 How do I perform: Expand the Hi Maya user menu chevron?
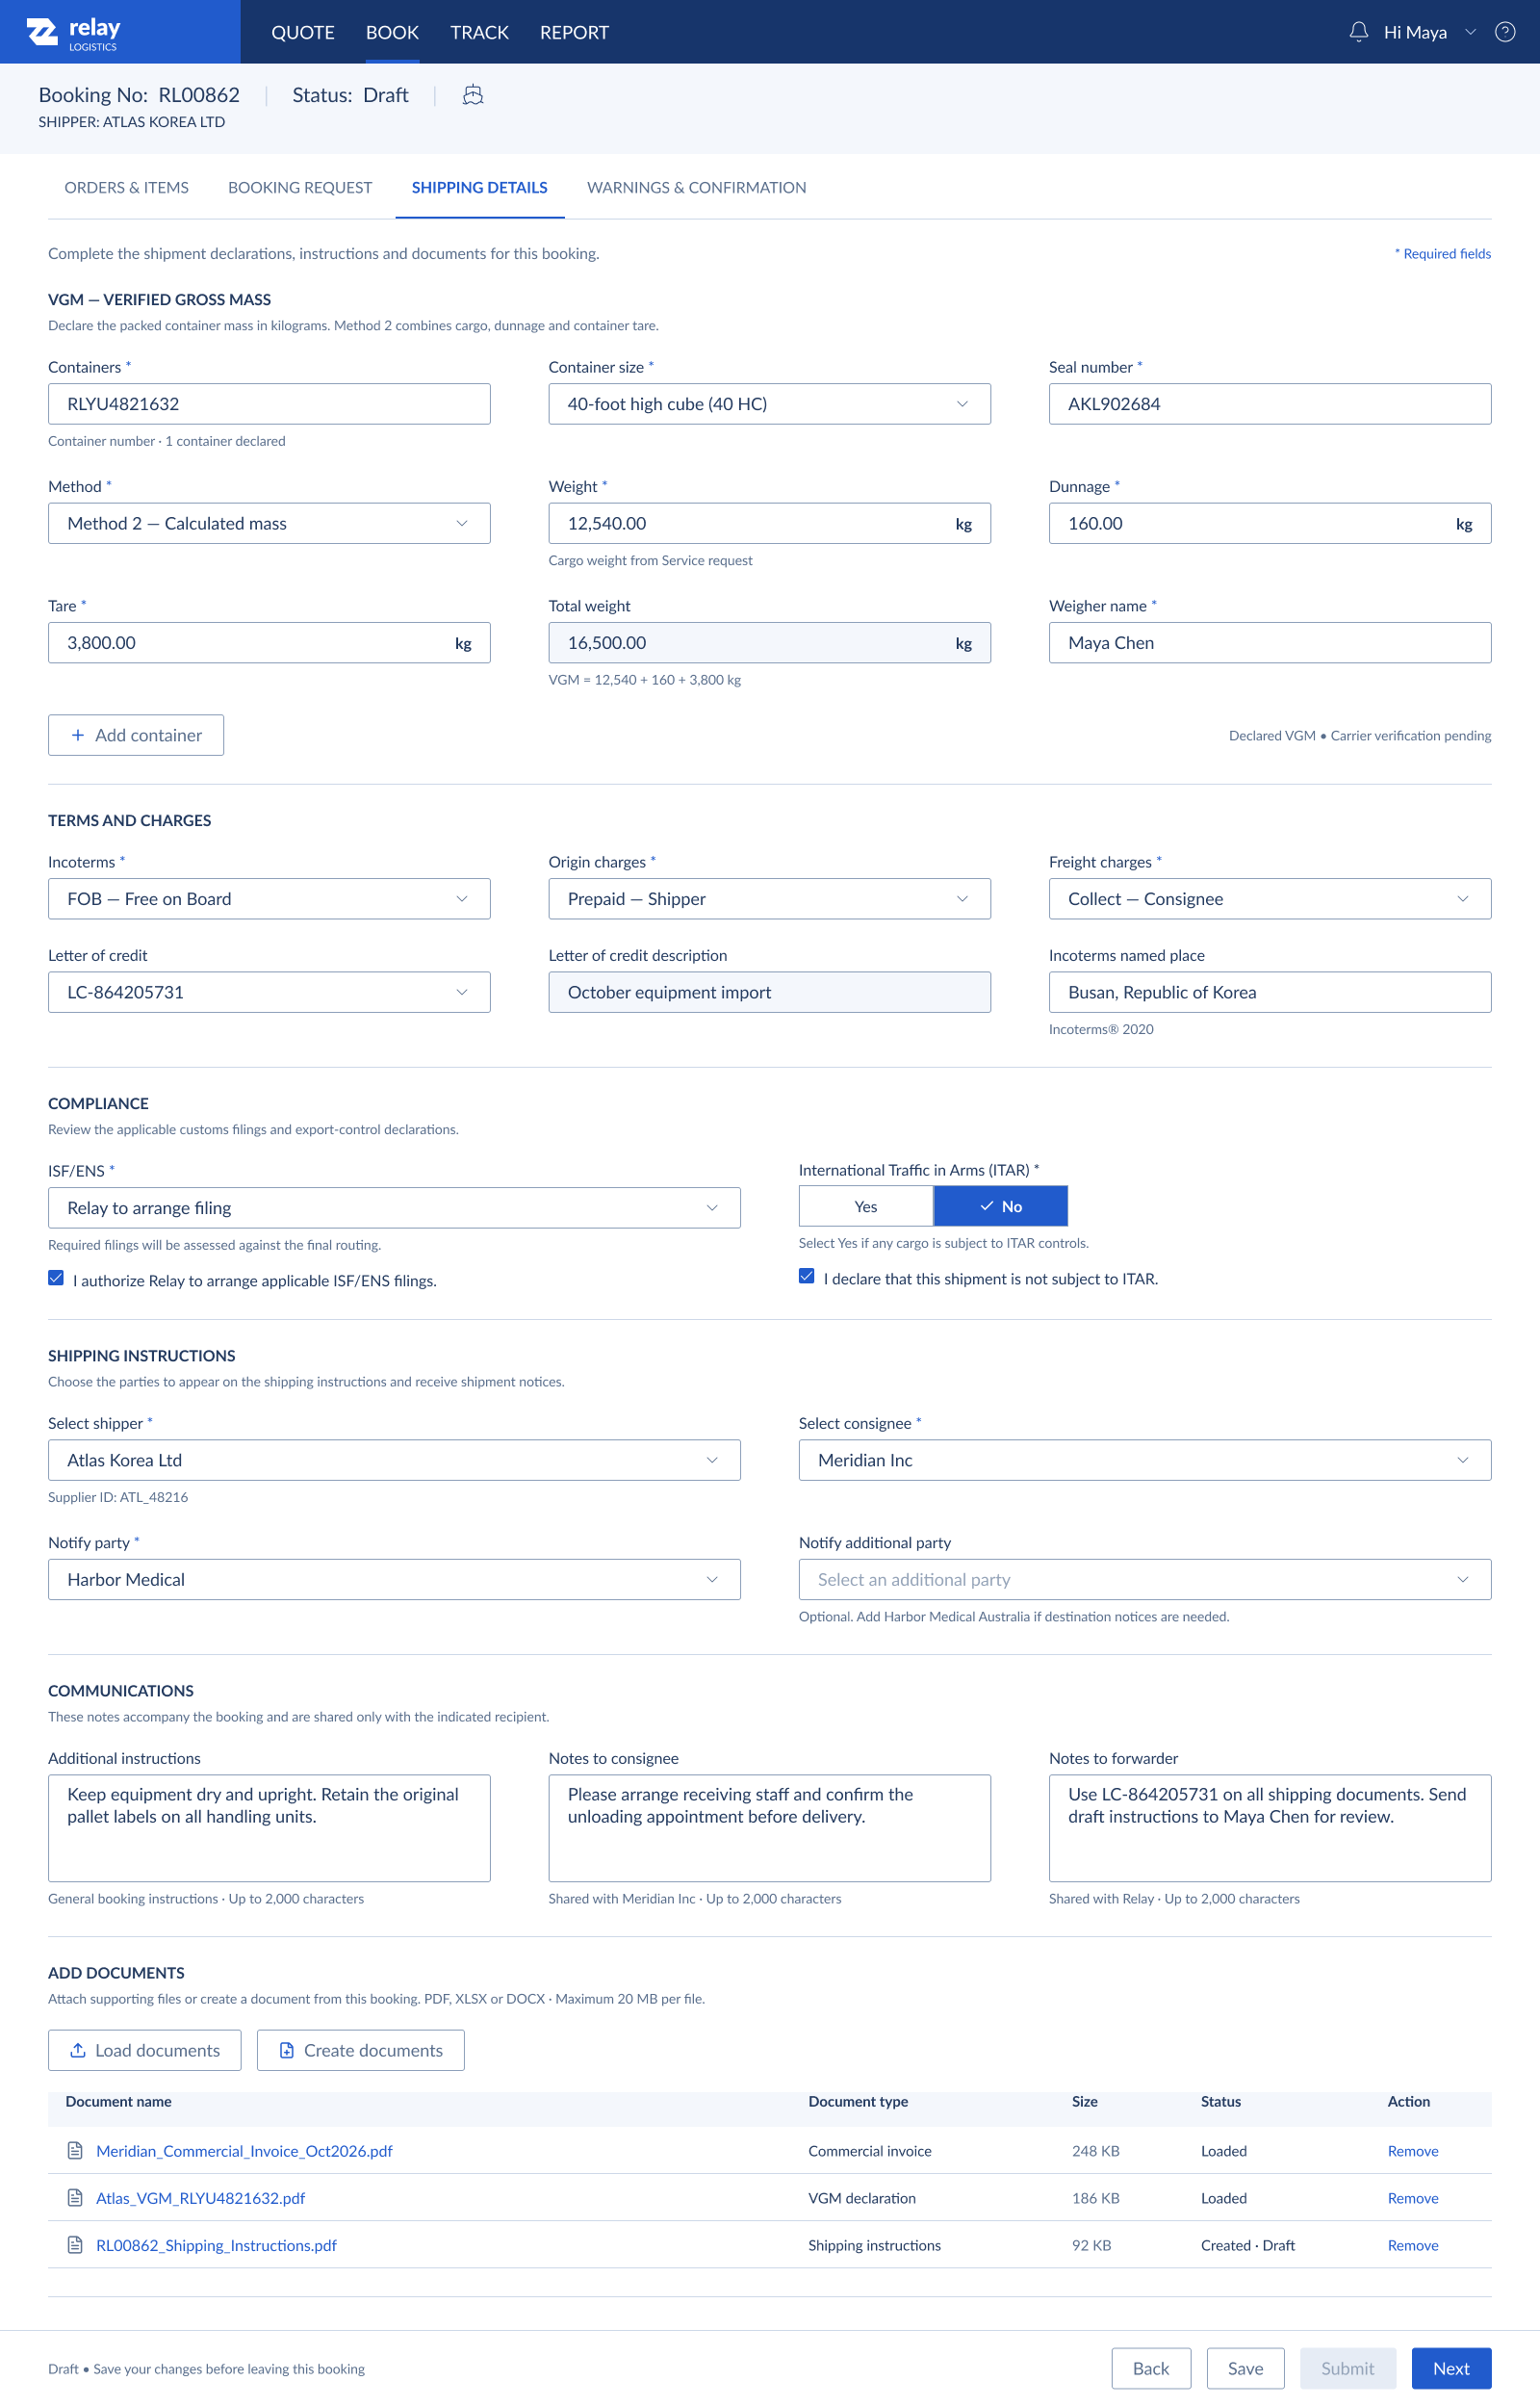pos(1470,32)
